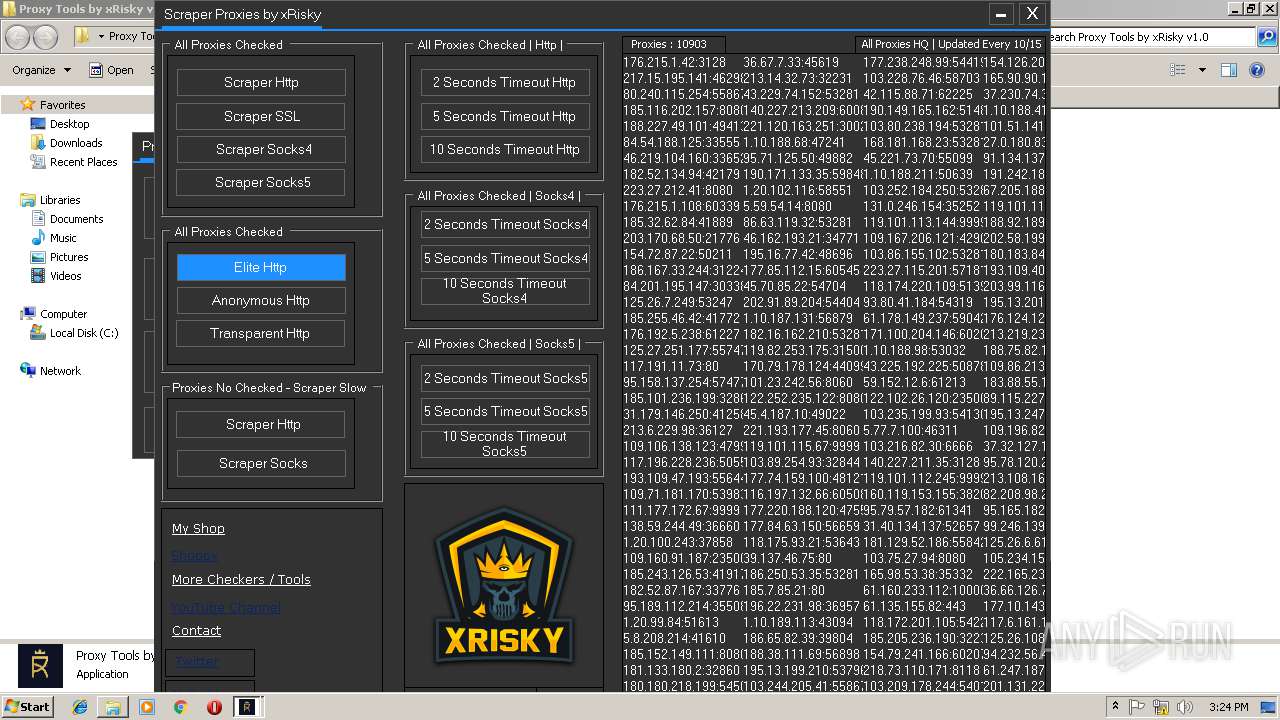This screenshot has width=1280, height=720.
Task: Click the Anonymous Http button
Action: point(261,300)
